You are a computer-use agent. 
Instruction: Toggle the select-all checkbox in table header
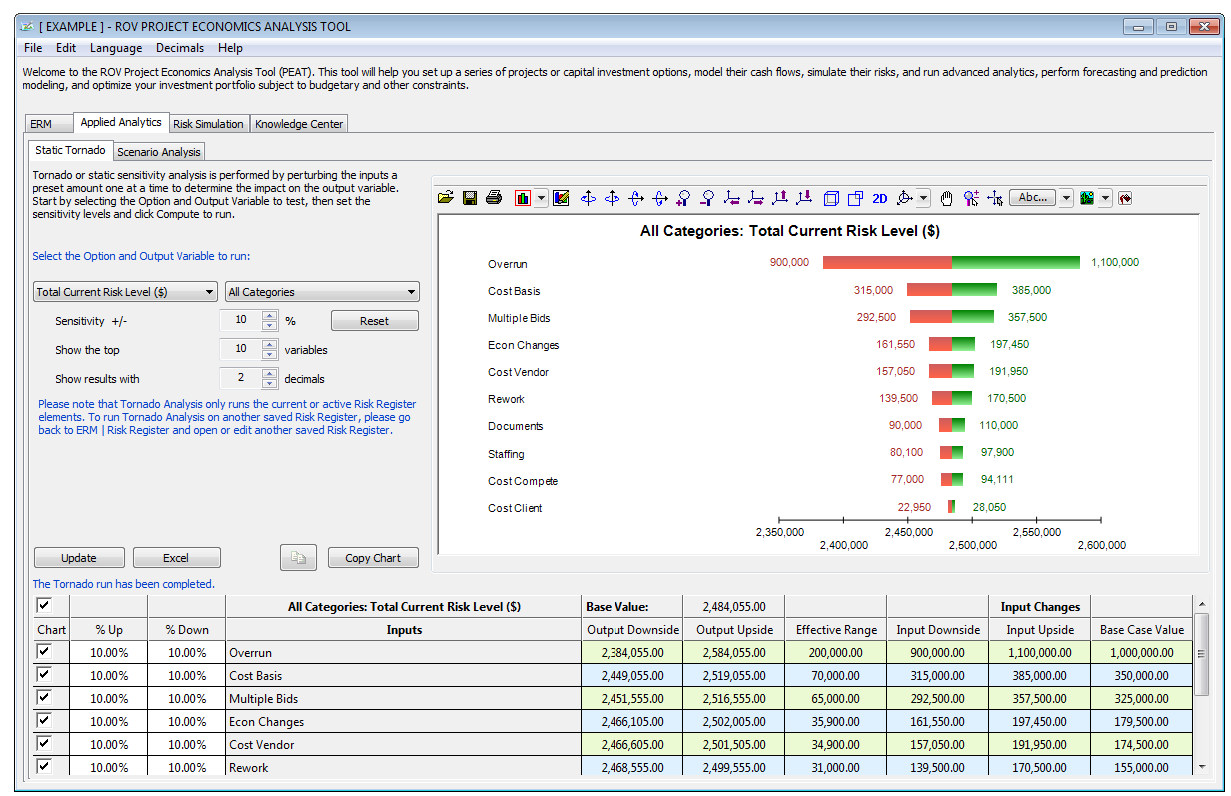[x=44, y=605]
